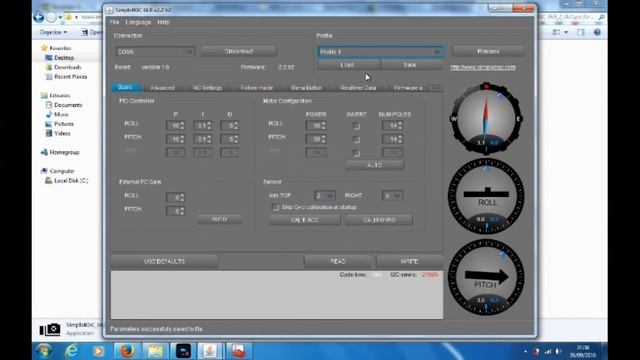Click USE DEFAULTS button
The width and height of the screenshot is (640, 360).
point(164,261)
